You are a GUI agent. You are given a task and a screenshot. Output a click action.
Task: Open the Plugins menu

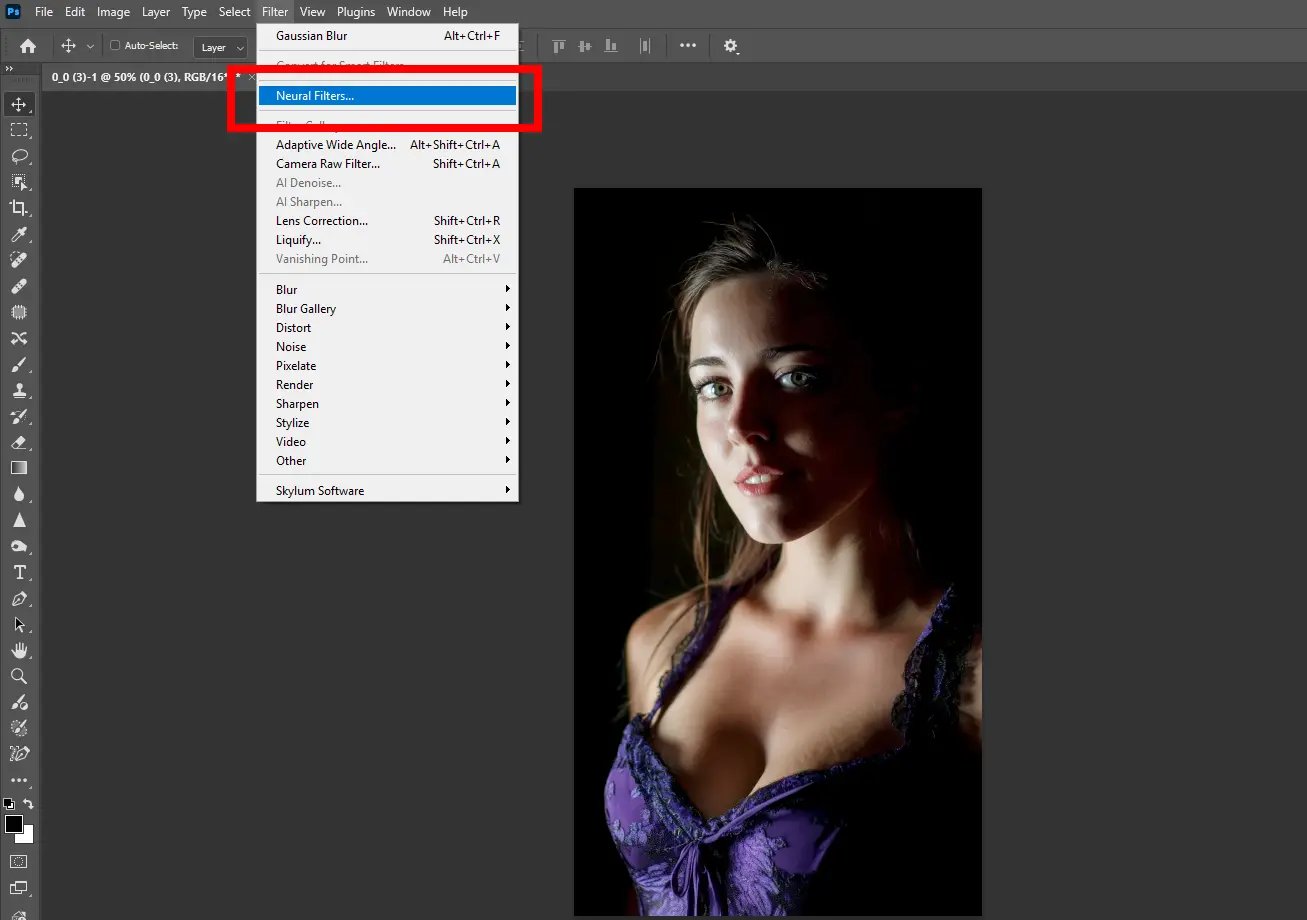356,12
